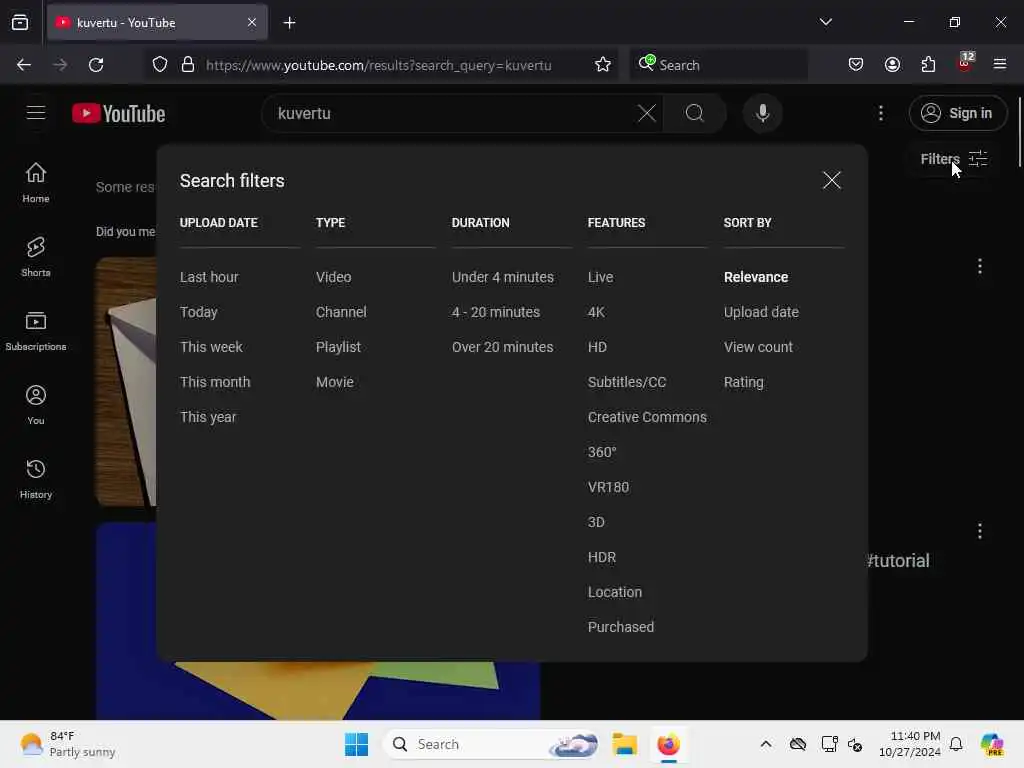Go back in the browser
1024x768 pixels.
[x=24, y=65]
